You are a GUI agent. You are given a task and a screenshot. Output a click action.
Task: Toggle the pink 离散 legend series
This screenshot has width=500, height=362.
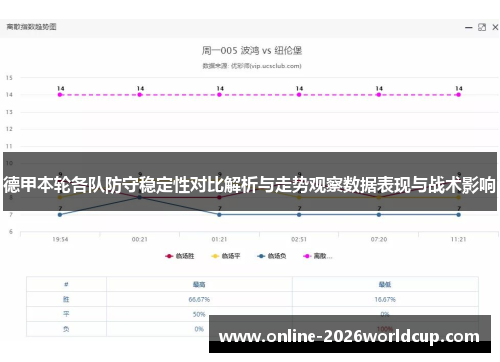[x=318, y=256]
